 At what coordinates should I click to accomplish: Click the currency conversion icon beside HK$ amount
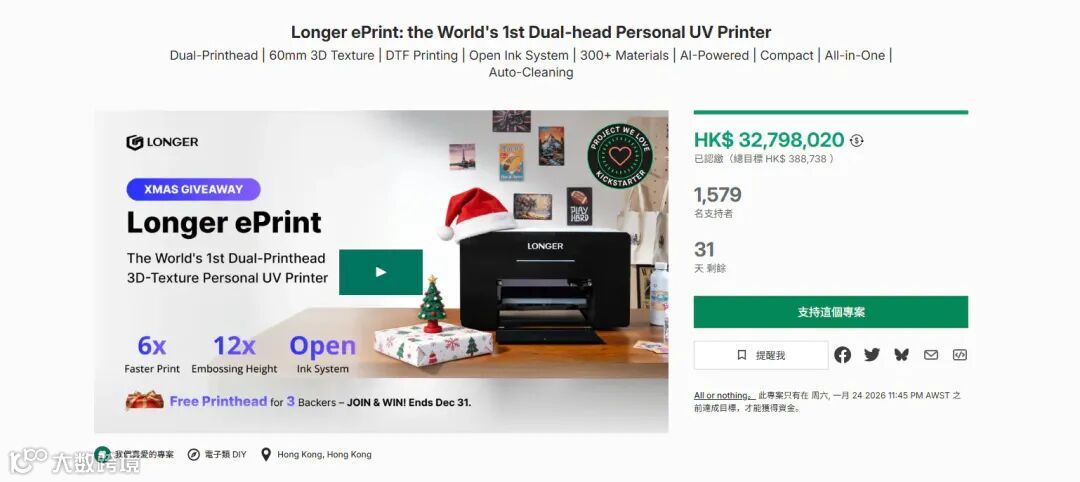click(856, 140)
